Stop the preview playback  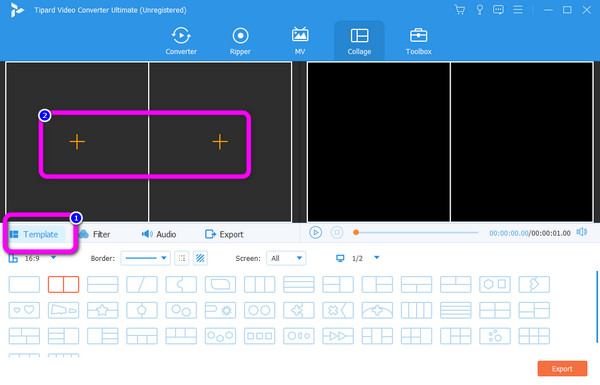(x=337, y=233)
